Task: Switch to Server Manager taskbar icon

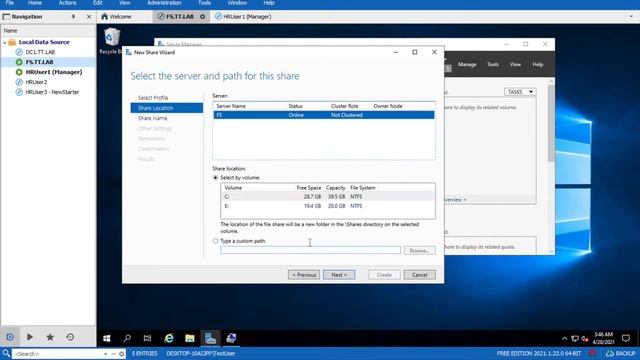Action: coord(210,338)
